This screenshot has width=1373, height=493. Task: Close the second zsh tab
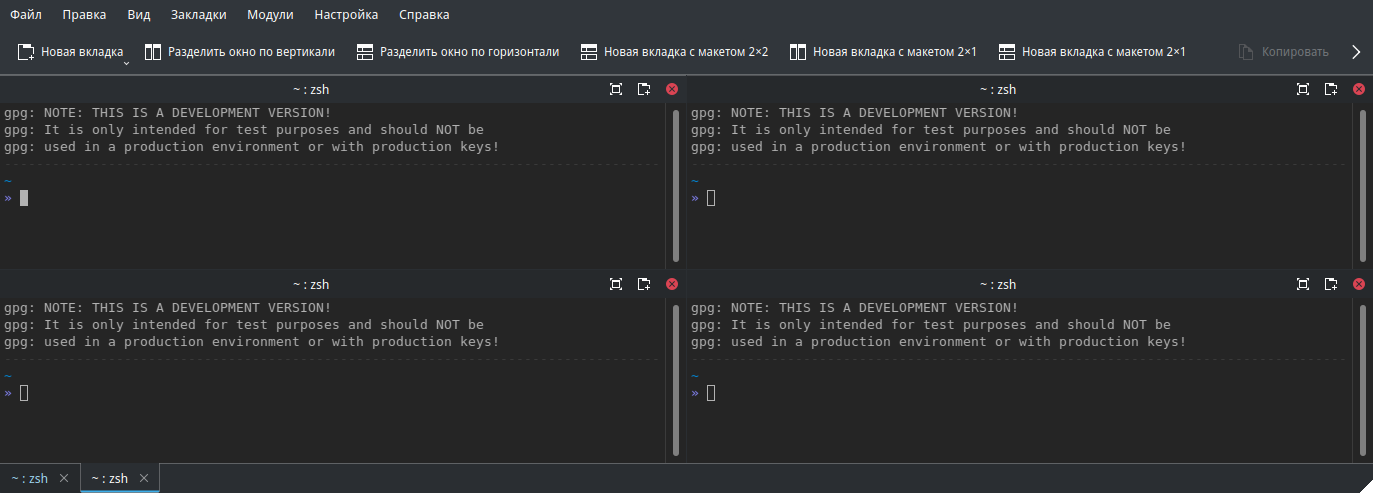tap(145, 478)
